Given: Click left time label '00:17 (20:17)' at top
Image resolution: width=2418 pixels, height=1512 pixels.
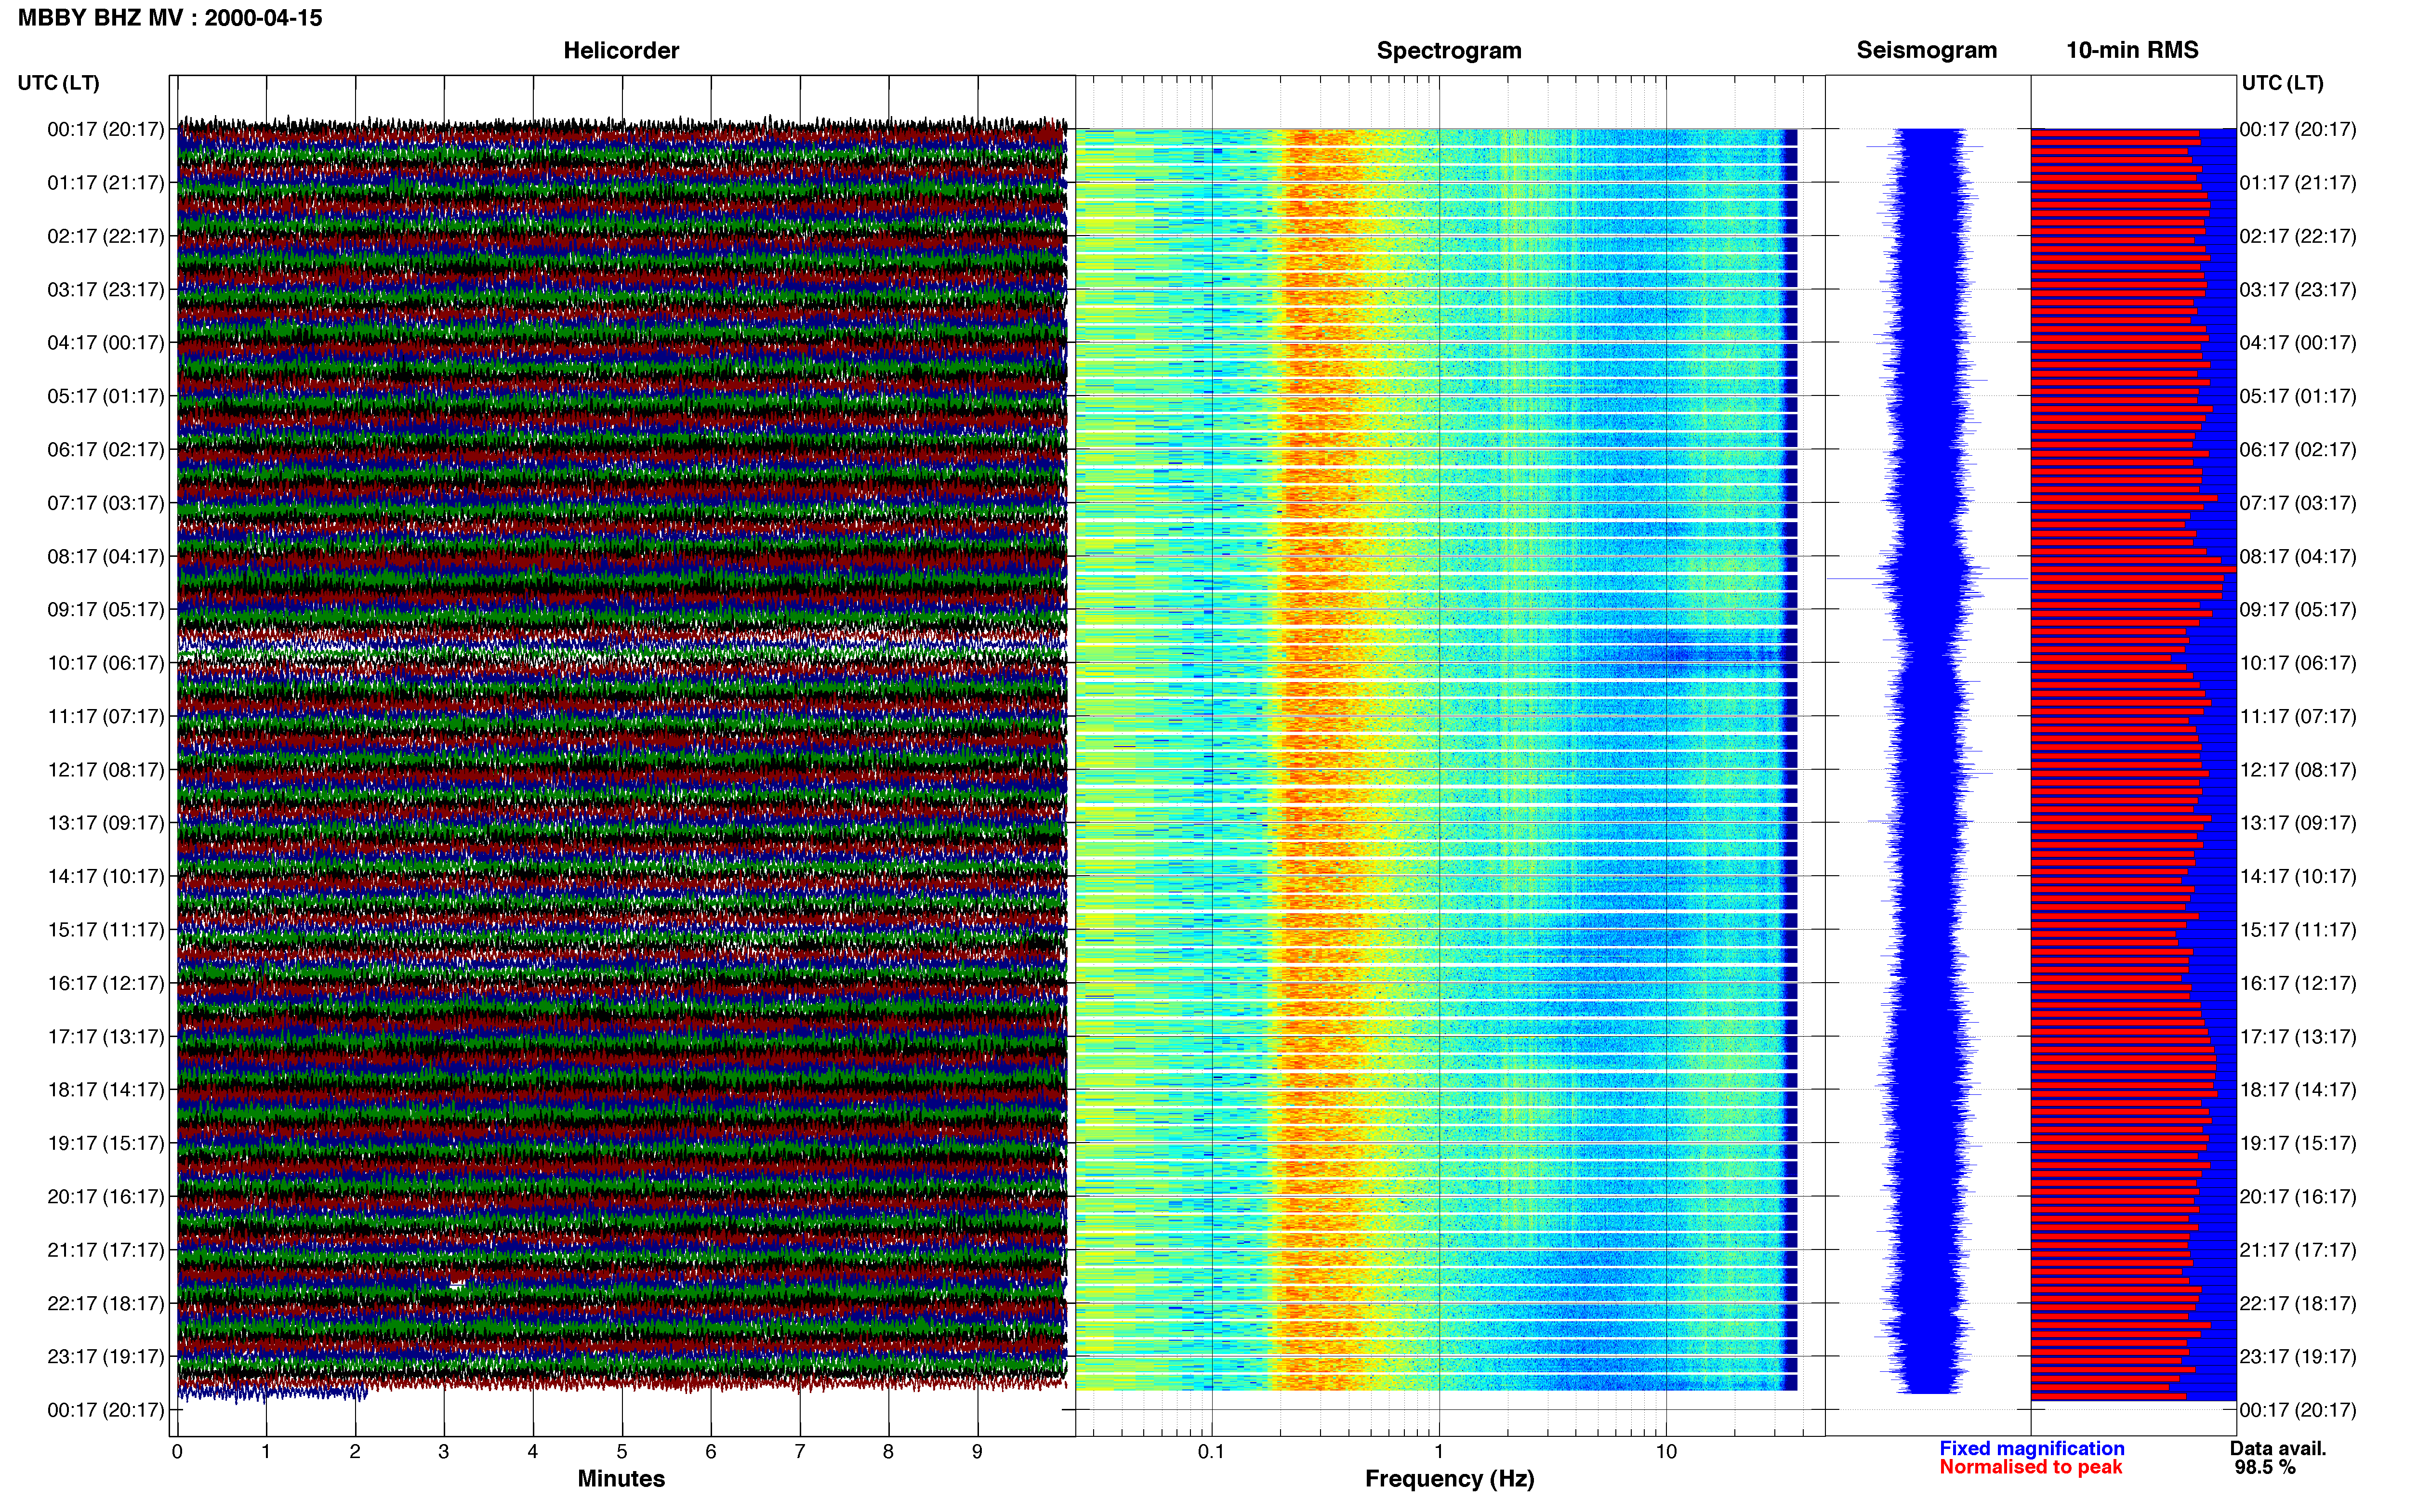Looking at the screenshot, I should 105,129.
